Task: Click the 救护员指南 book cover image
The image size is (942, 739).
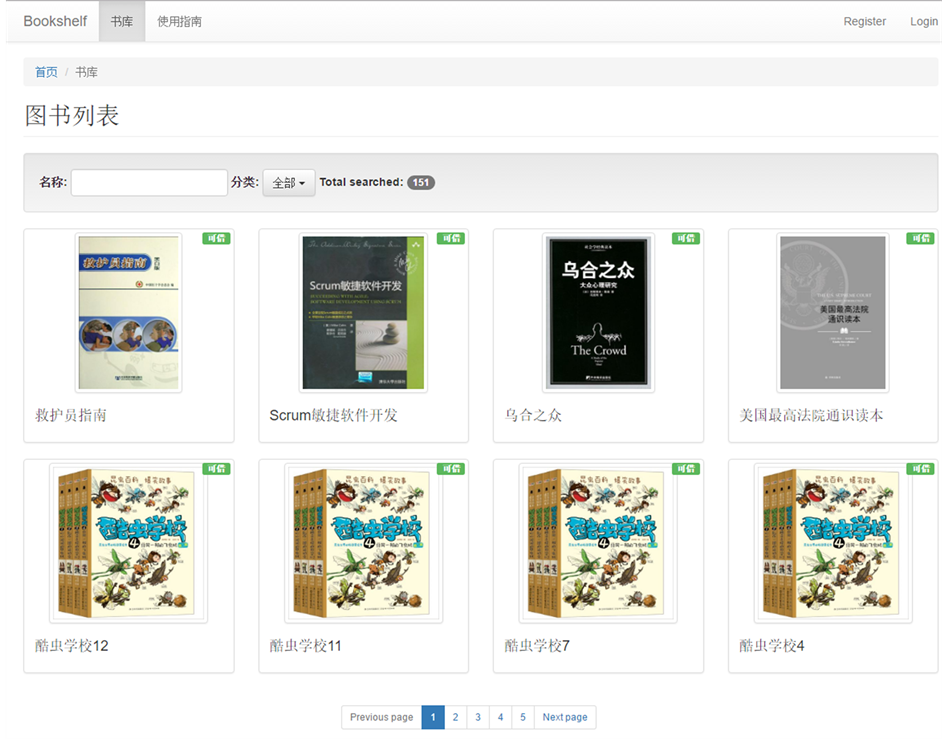Action: 128,313
